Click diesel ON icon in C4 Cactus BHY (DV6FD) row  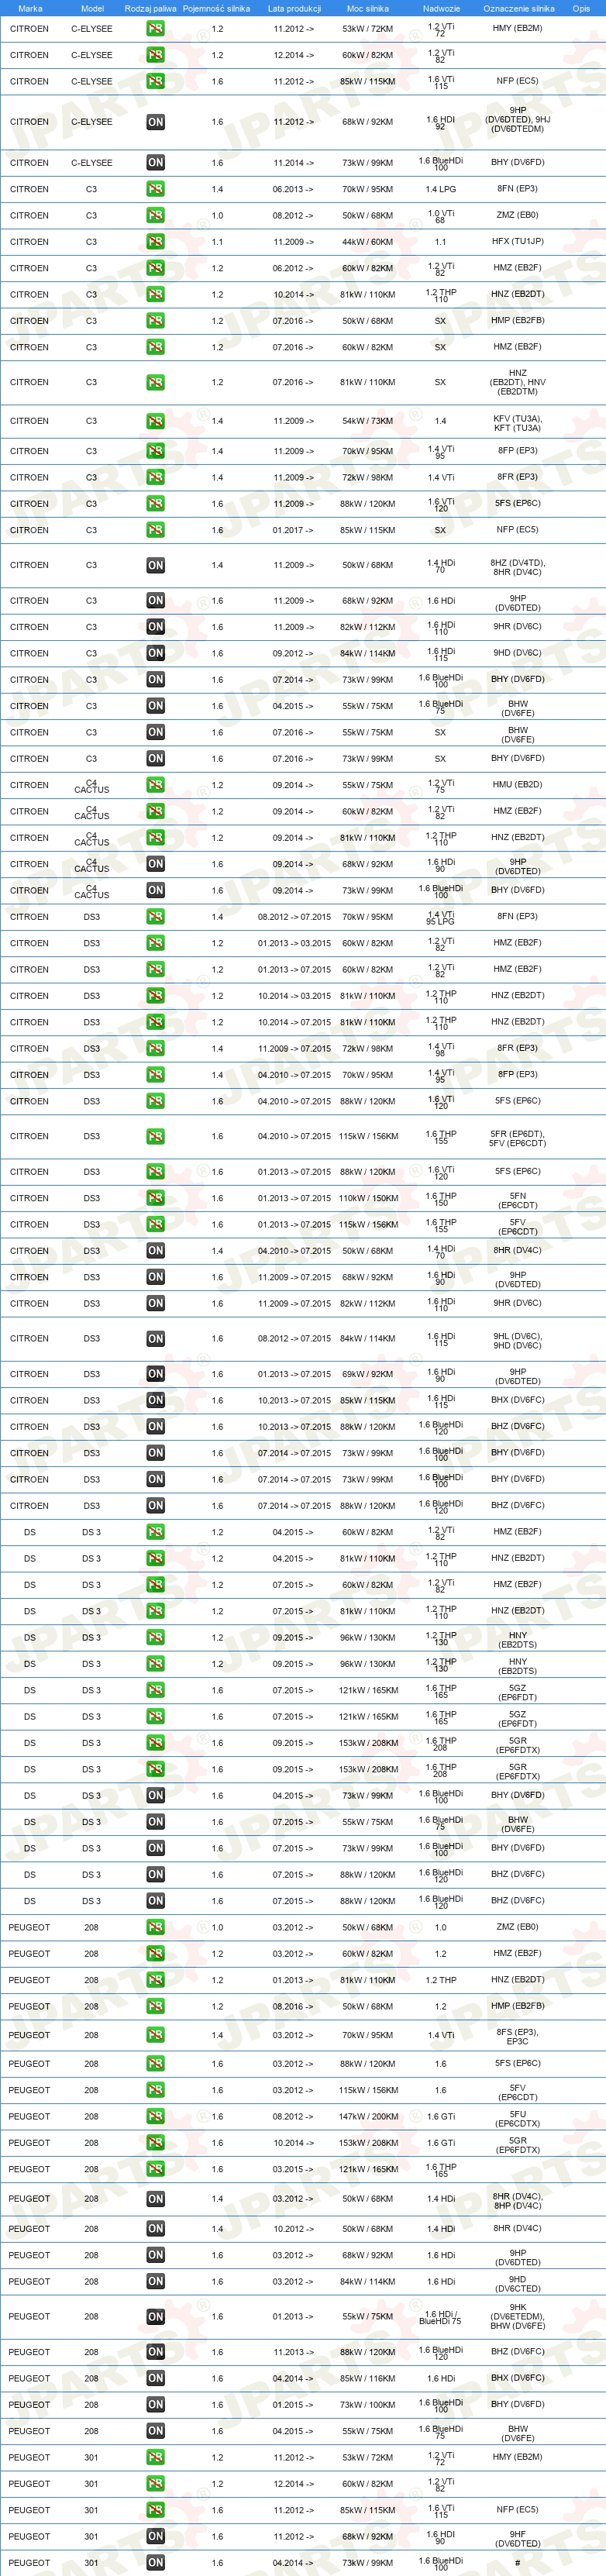(155, 890)
